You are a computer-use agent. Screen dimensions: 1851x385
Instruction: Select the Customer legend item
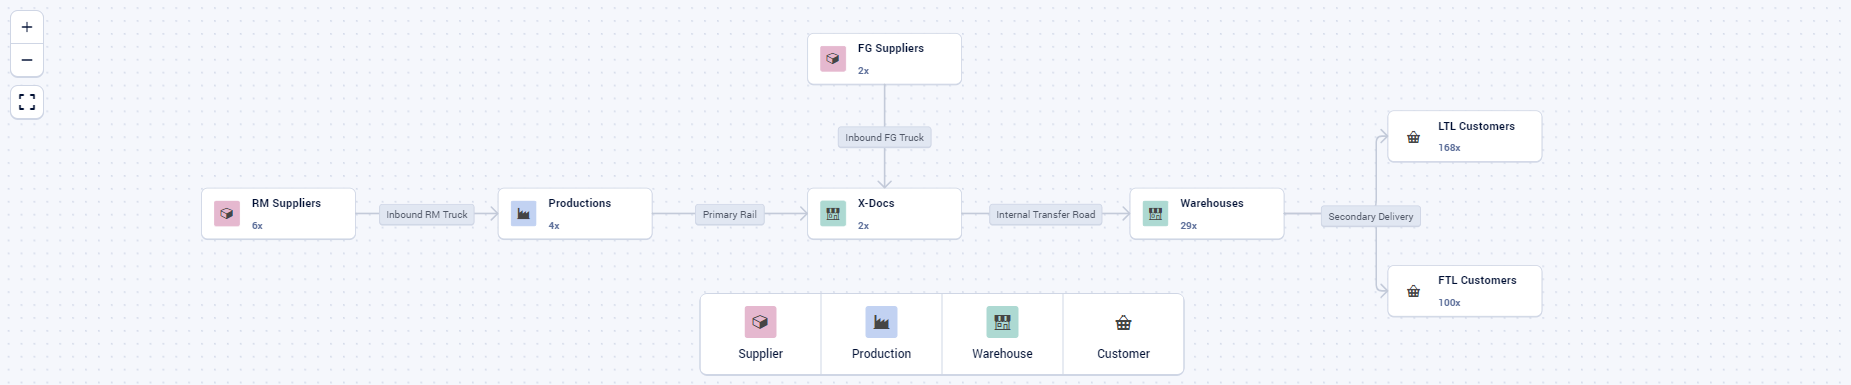tap(1123, 334)
